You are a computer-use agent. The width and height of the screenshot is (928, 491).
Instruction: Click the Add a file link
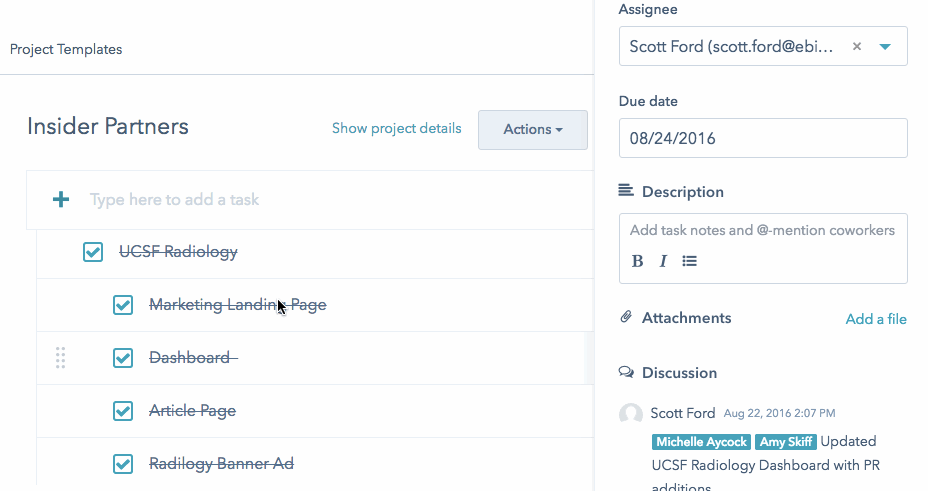(876, 319)
